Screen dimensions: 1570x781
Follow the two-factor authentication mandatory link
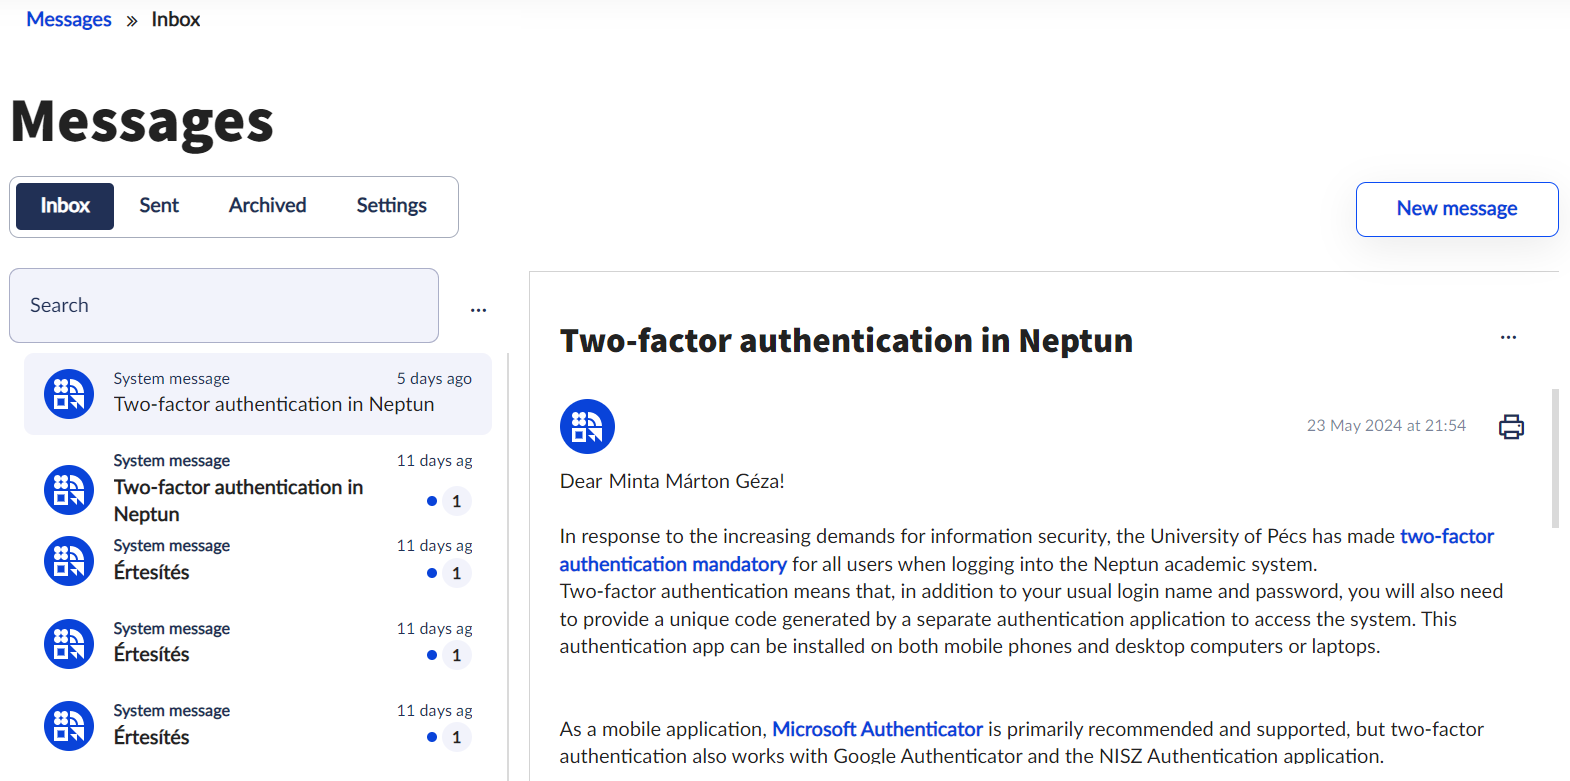[672, 564]
